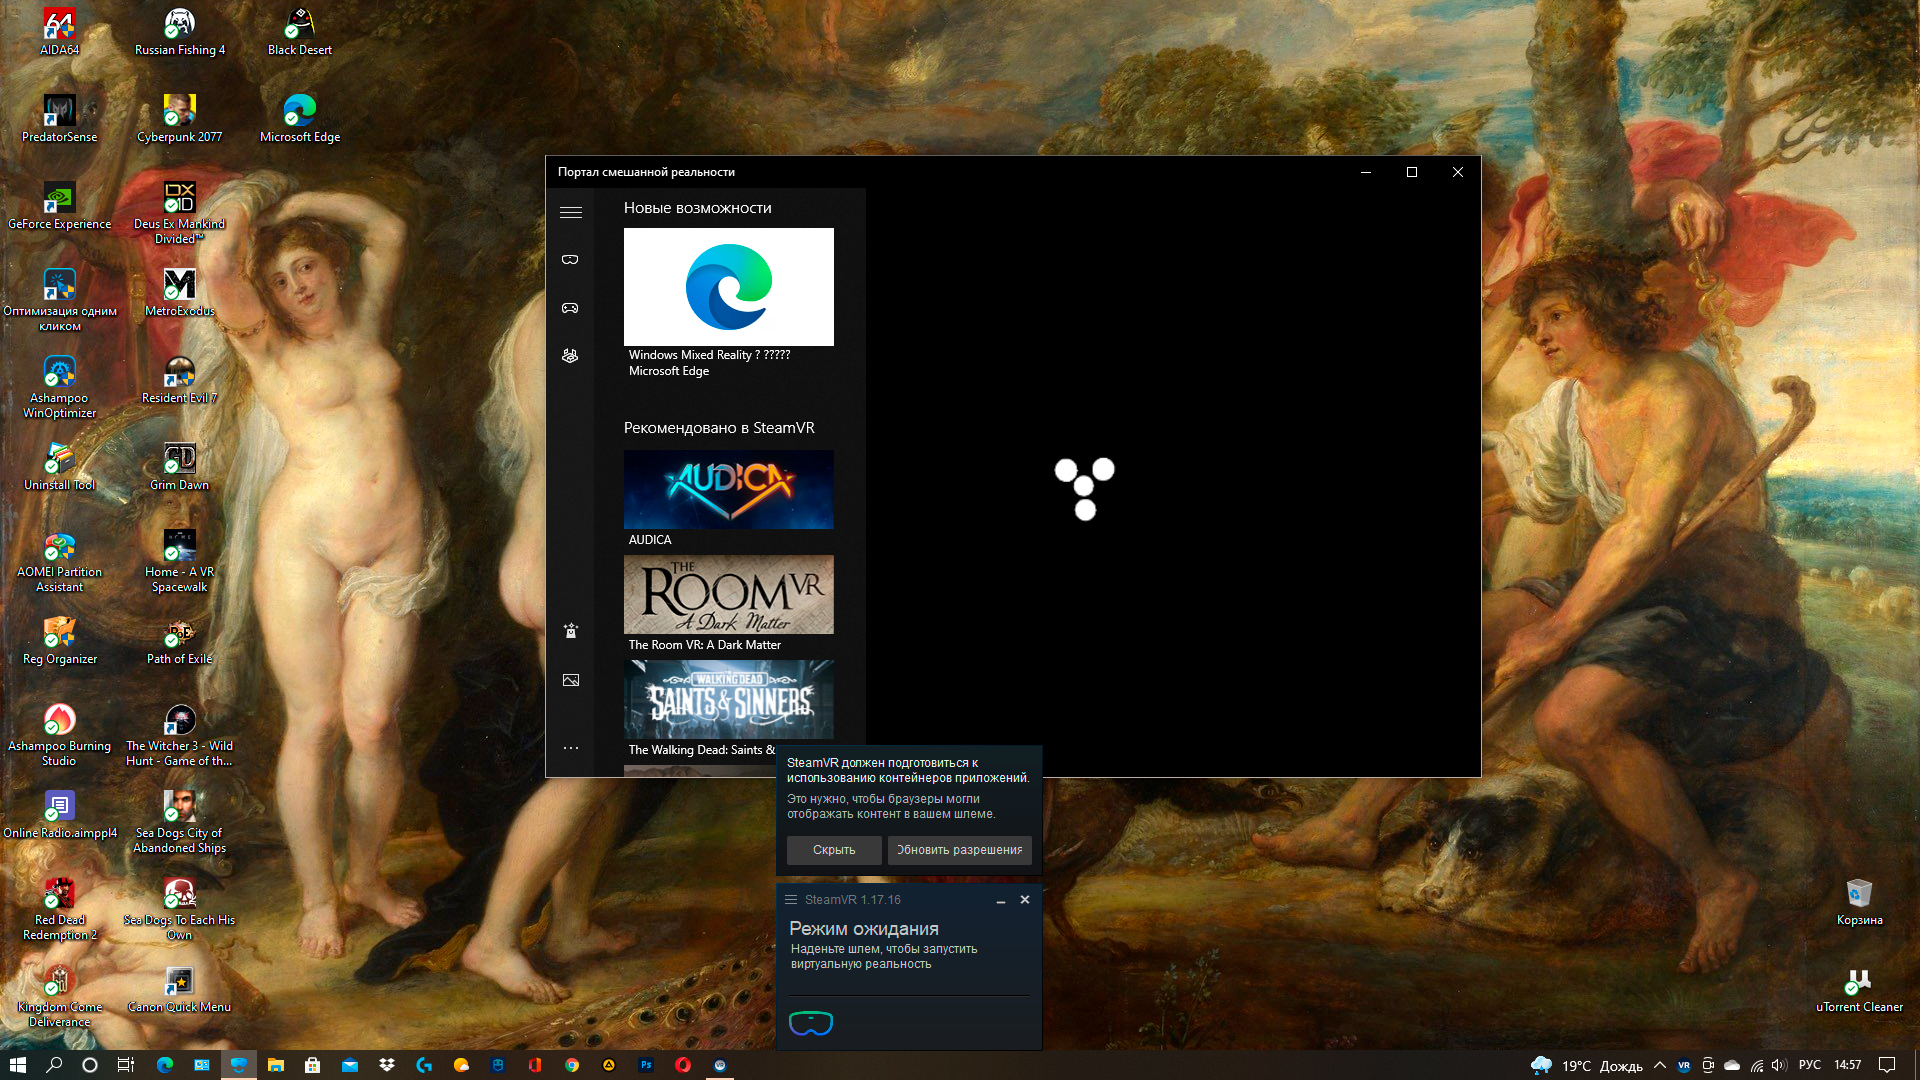
Task: Select the headset status icon in SteamVR
Action: point(811,1023)
